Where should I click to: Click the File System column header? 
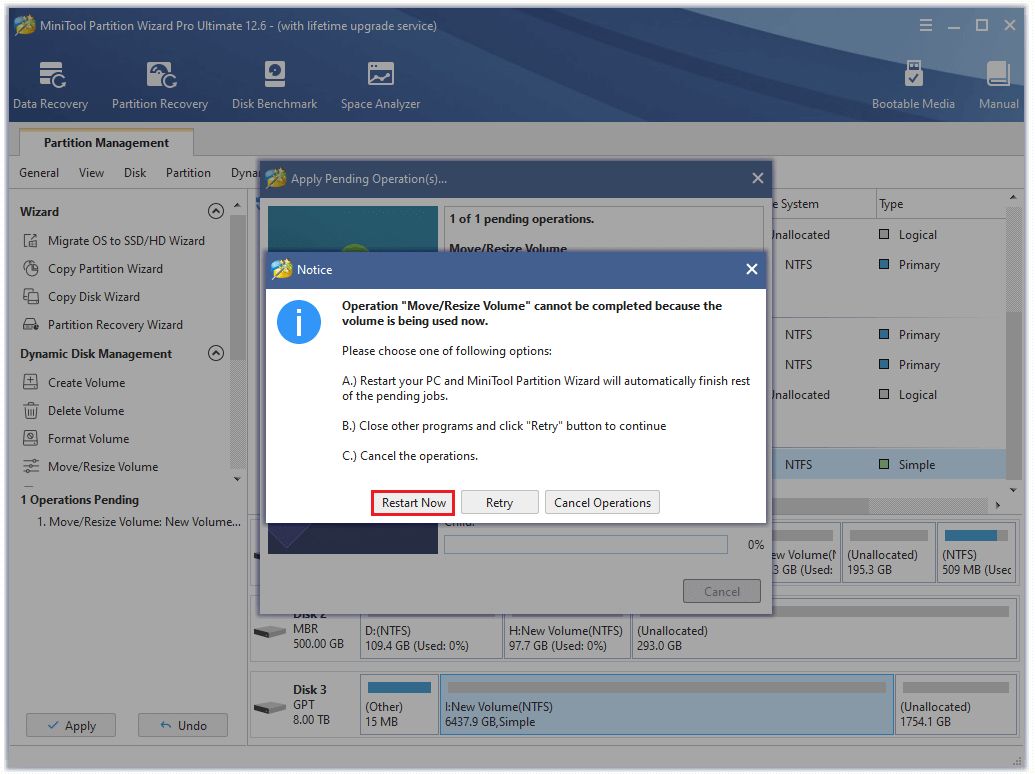click(x=823, y=204)
